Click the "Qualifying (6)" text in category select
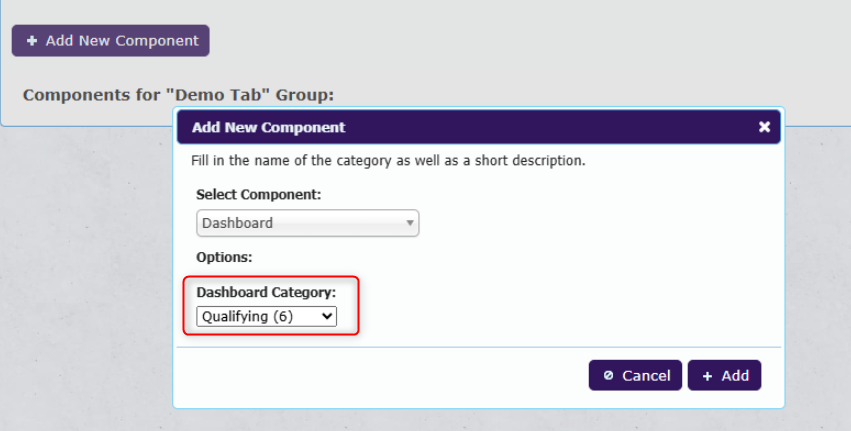 (247, 316)
